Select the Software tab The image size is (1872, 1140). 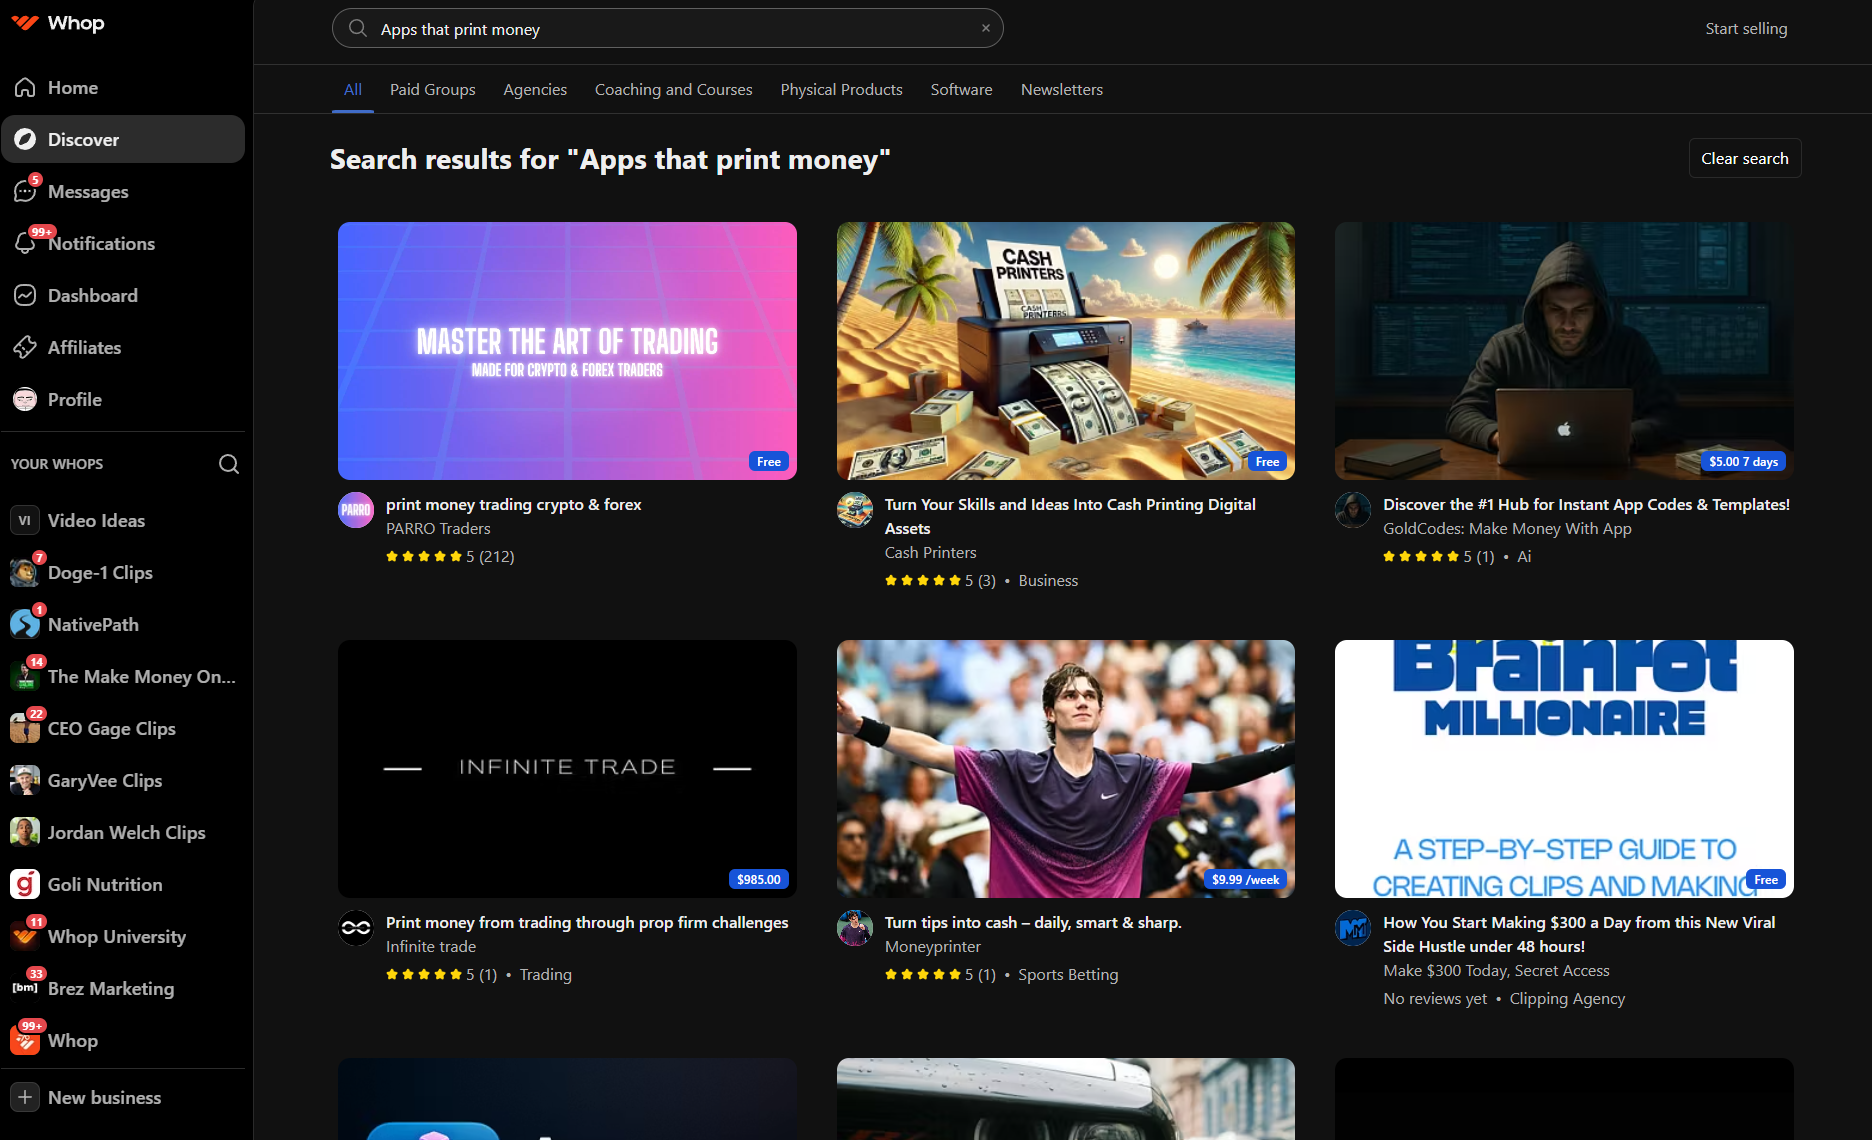pyautogui.click(x=961, y=90)
